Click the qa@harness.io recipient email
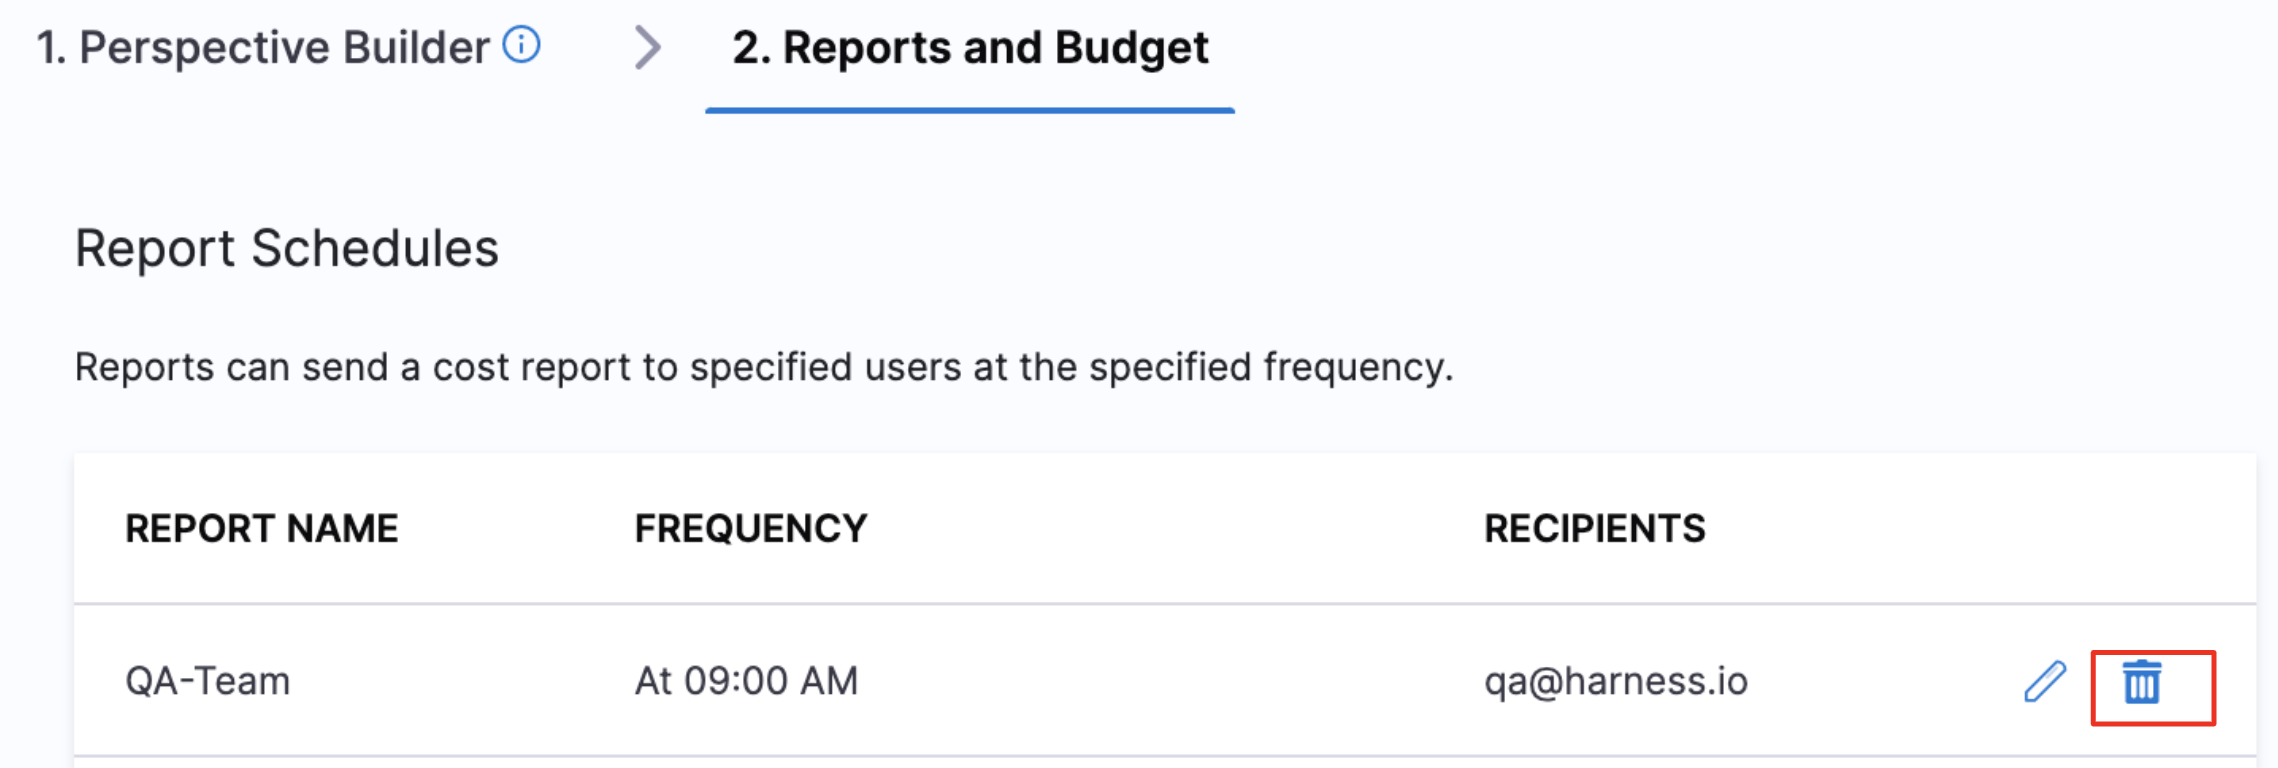 click(x=1616, y=681)
